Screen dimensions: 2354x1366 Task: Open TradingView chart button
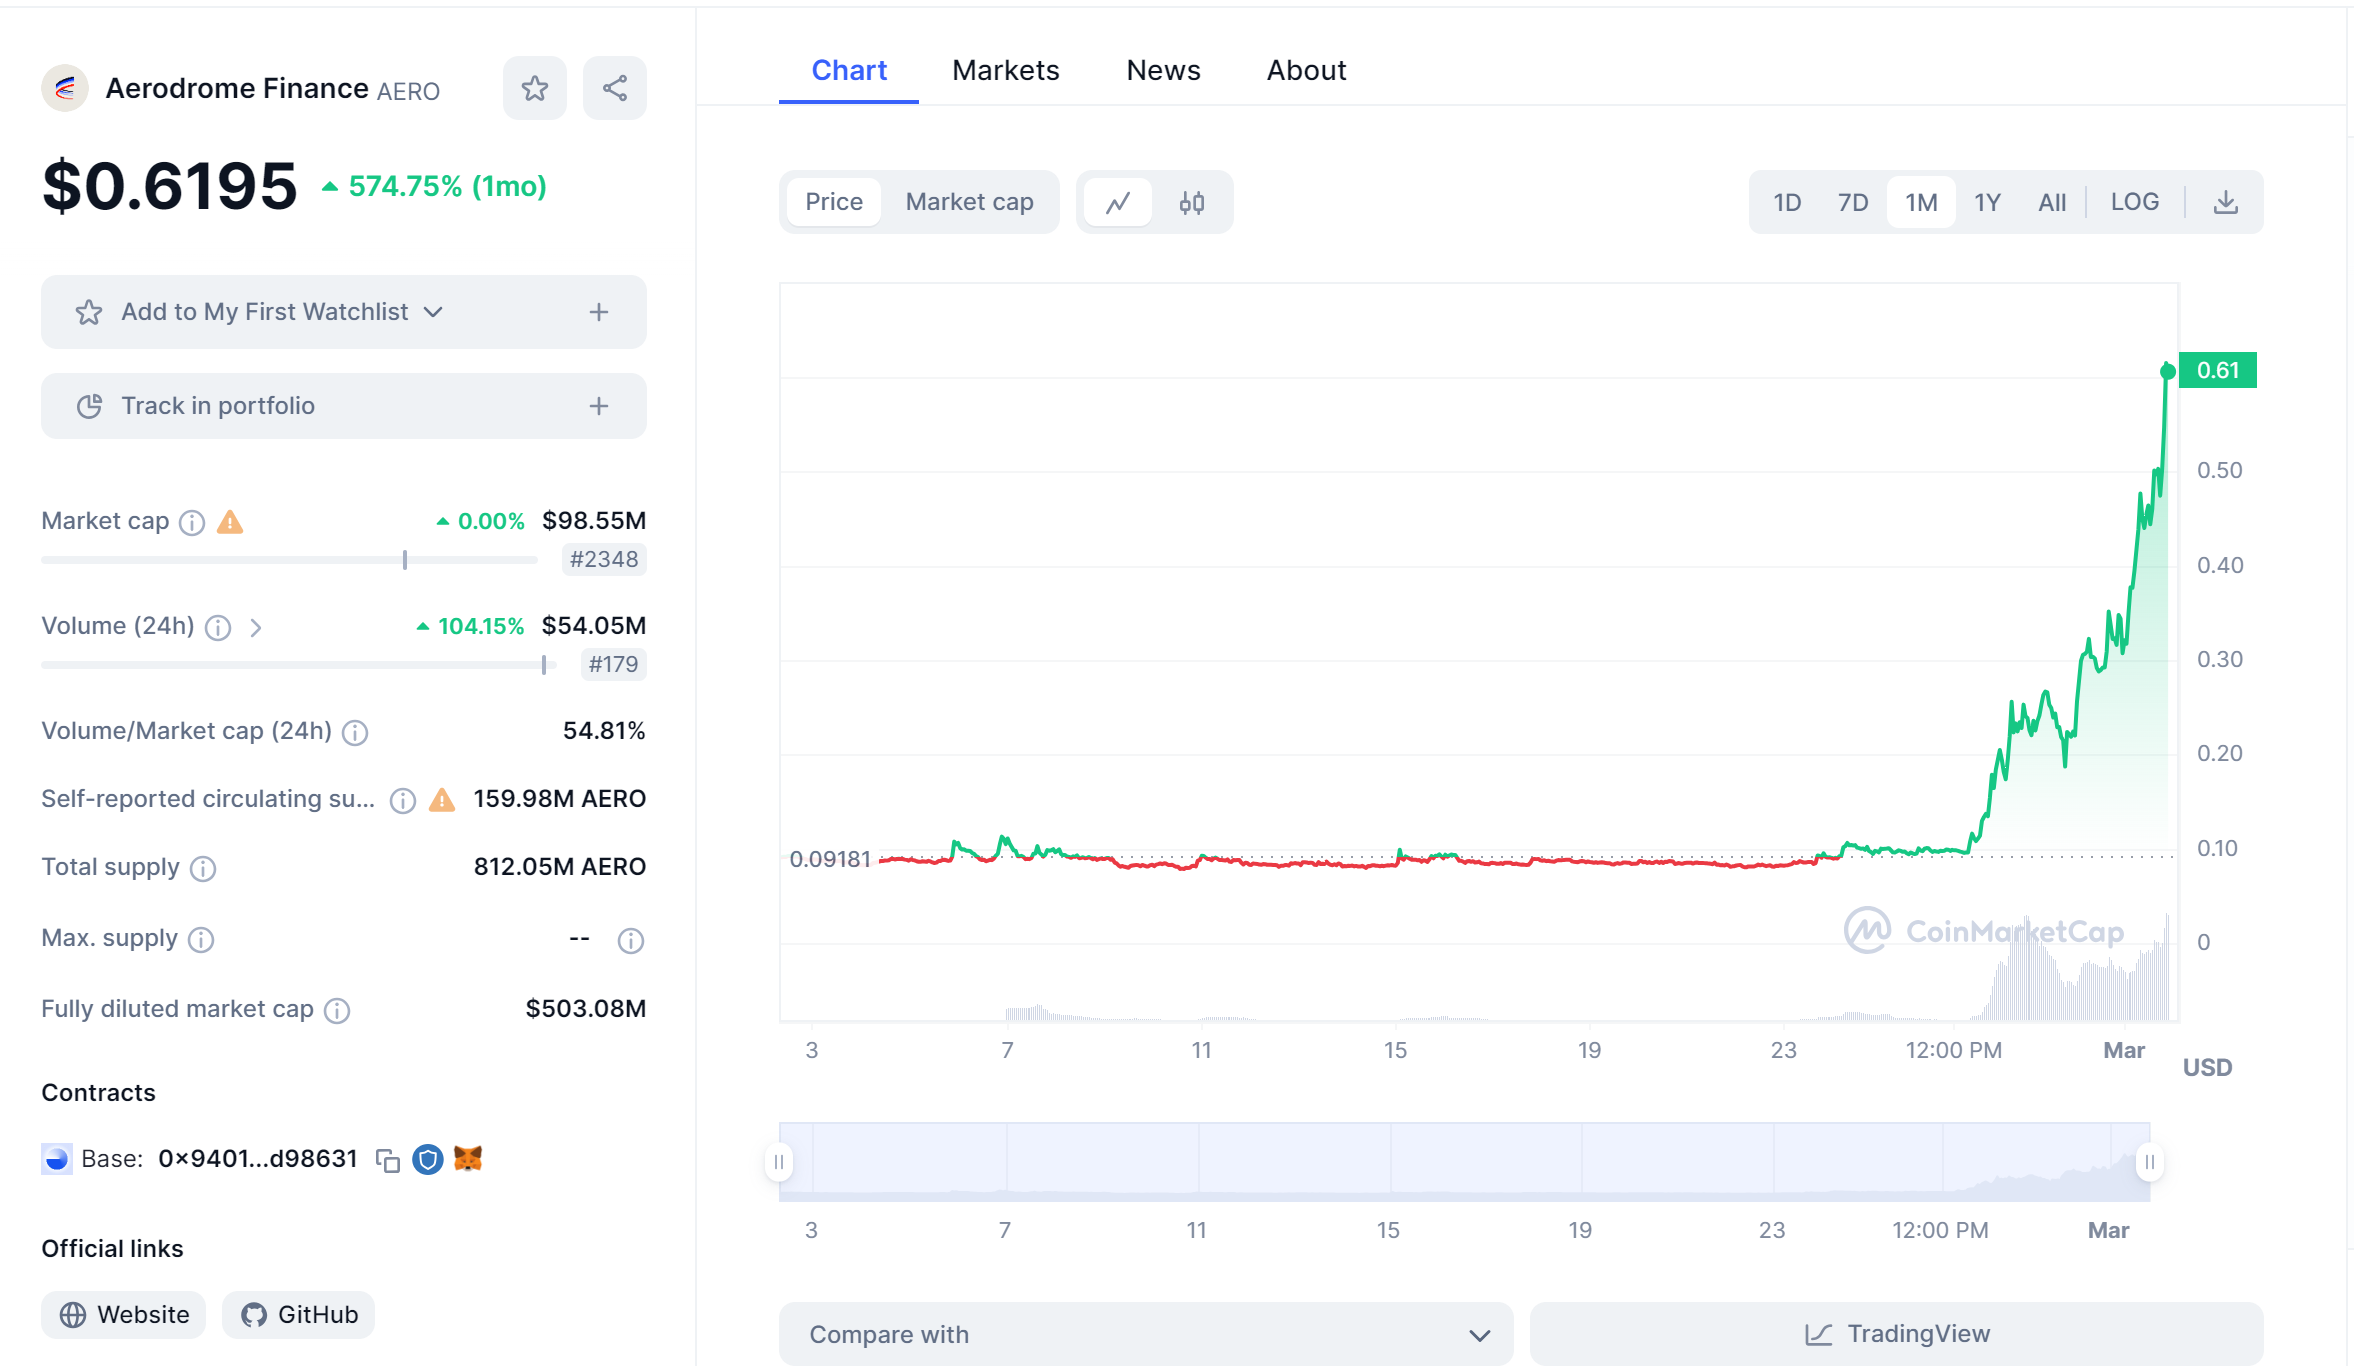click(x=1896, y=1334)
